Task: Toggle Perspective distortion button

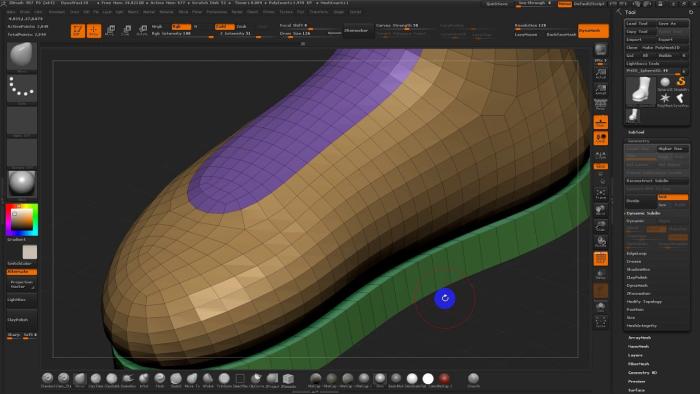Action: click(x=600, y=105)
